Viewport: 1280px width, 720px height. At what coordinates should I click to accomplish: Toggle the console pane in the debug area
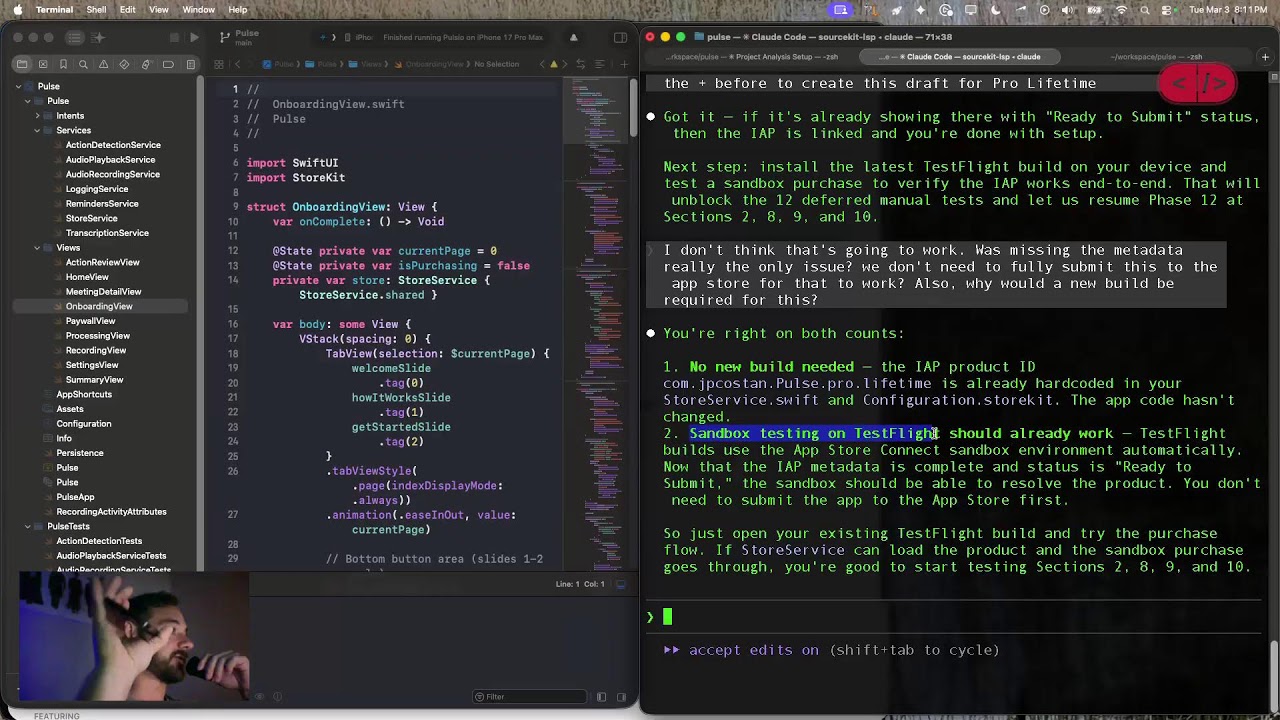[x=621, y=697]
